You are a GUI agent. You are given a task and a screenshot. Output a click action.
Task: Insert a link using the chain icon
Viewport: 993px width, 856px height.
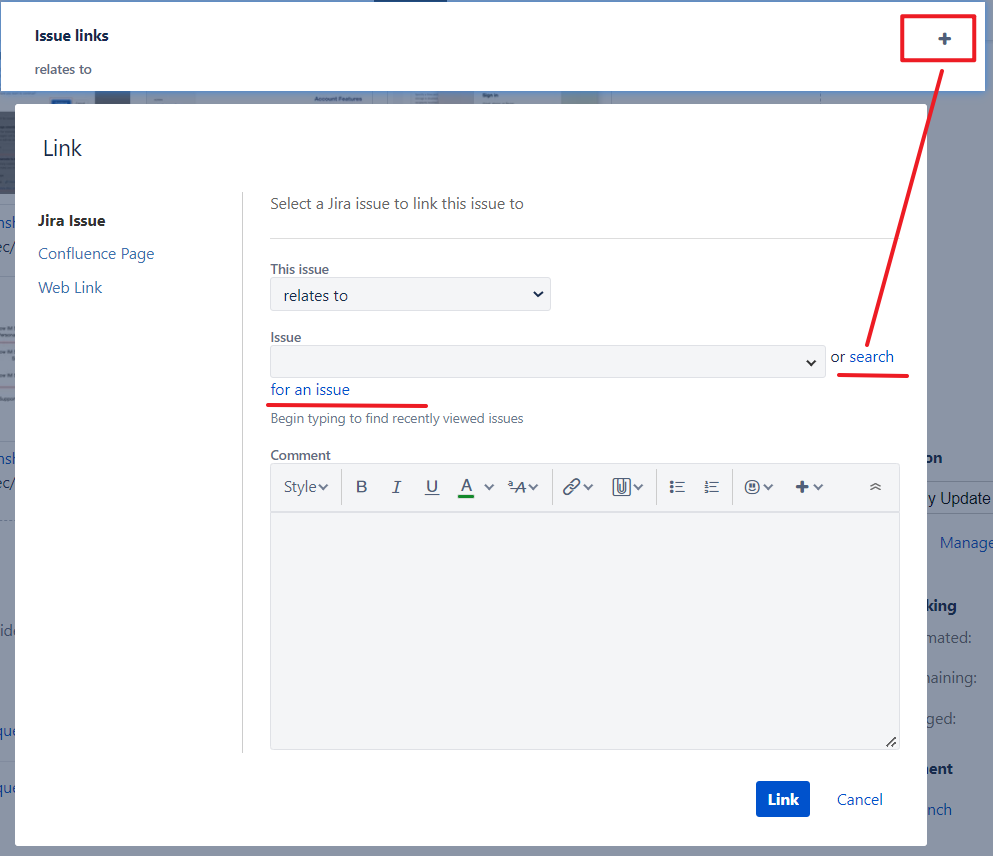tap(571, 487)
